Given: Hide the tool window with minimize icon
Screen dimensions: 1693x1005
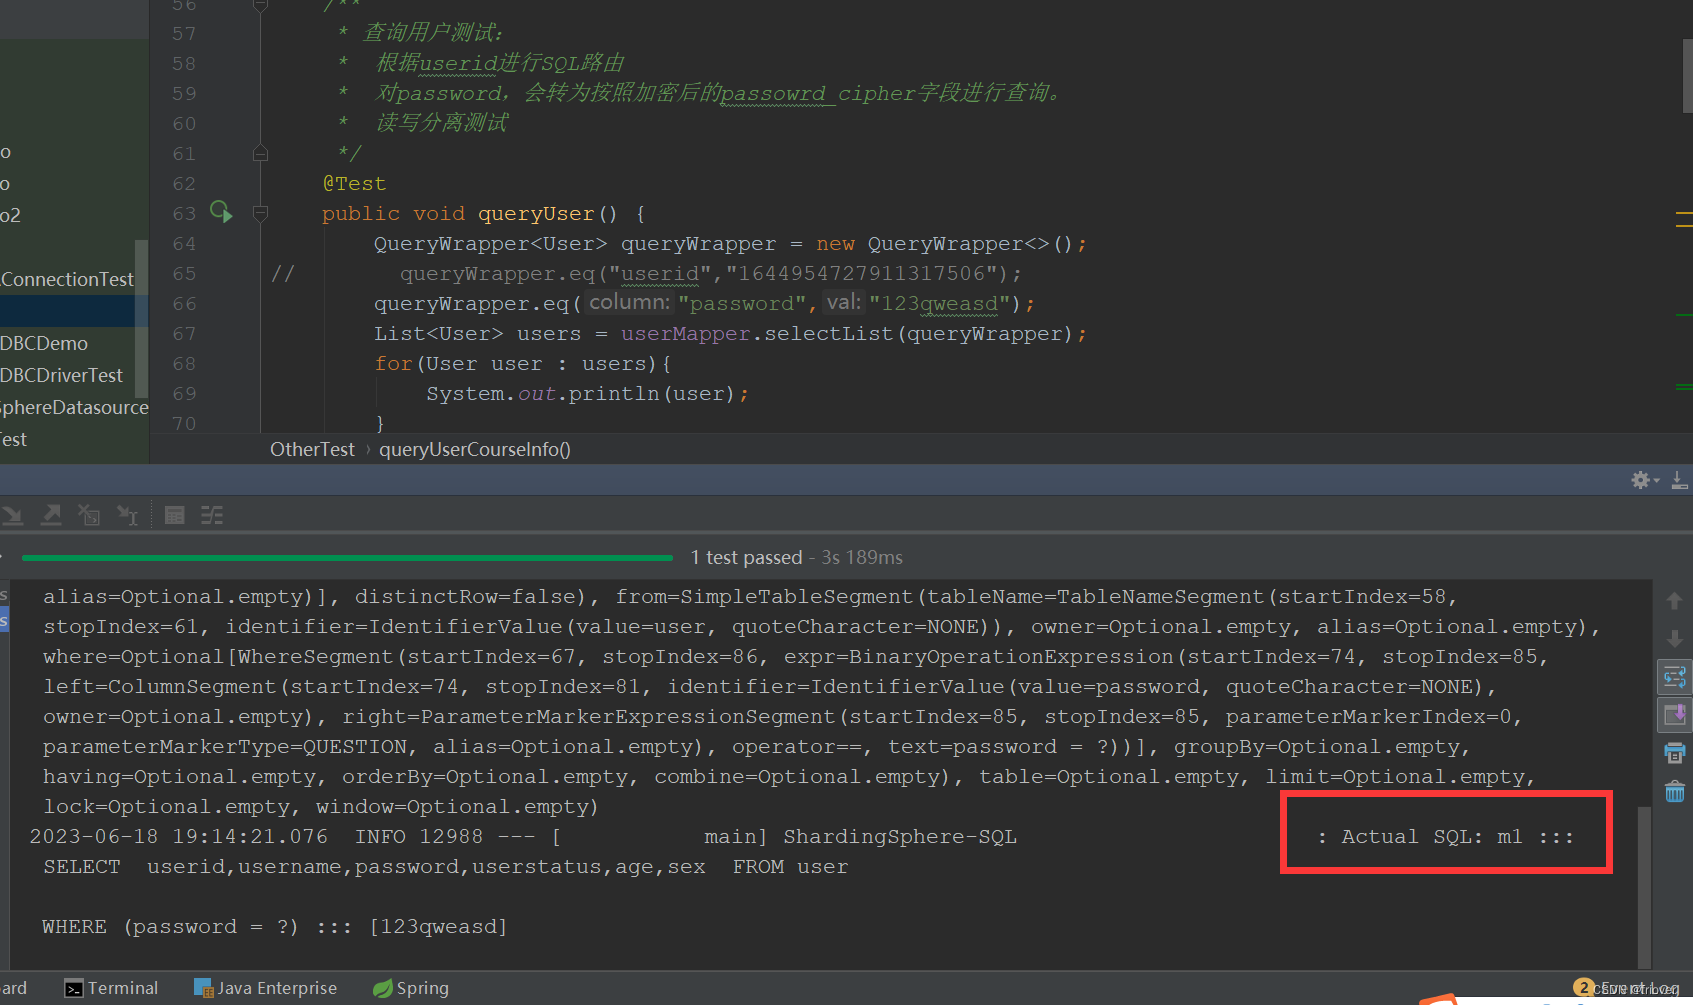Looking at the screenshot, I should point(1680,480).
